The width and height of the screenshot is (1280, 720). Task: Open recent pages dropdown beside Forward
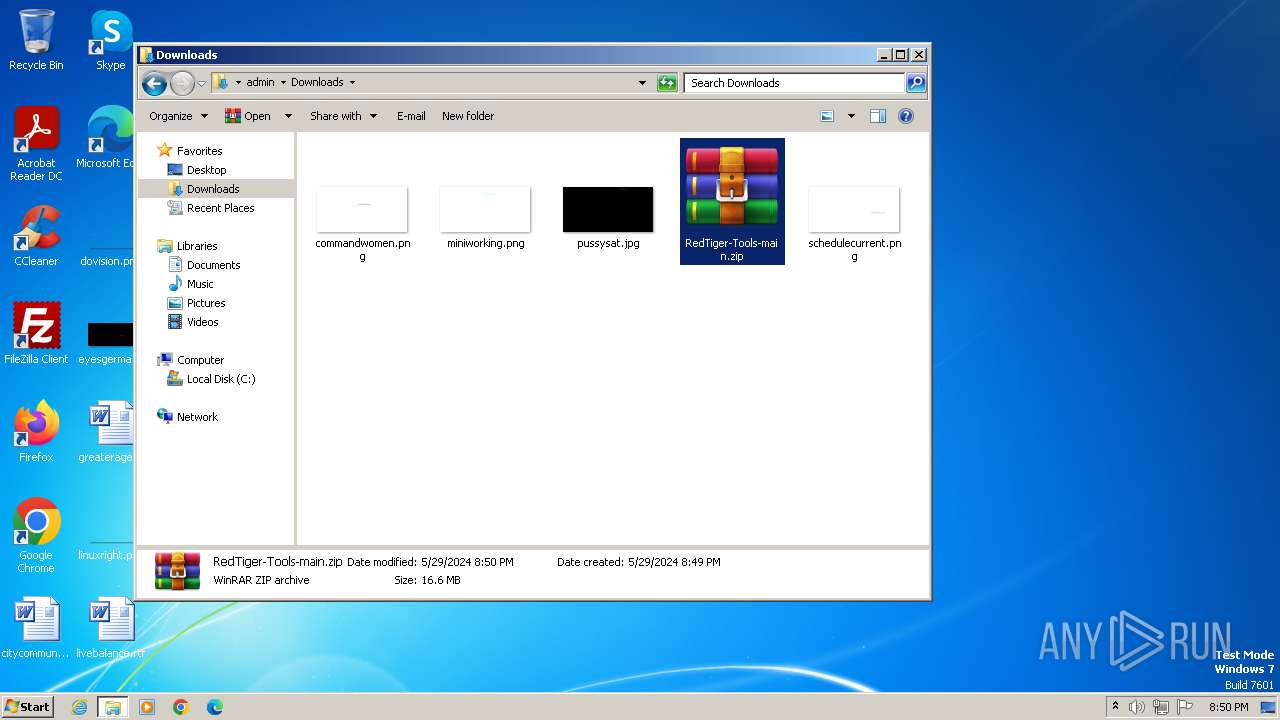(201, 83)
